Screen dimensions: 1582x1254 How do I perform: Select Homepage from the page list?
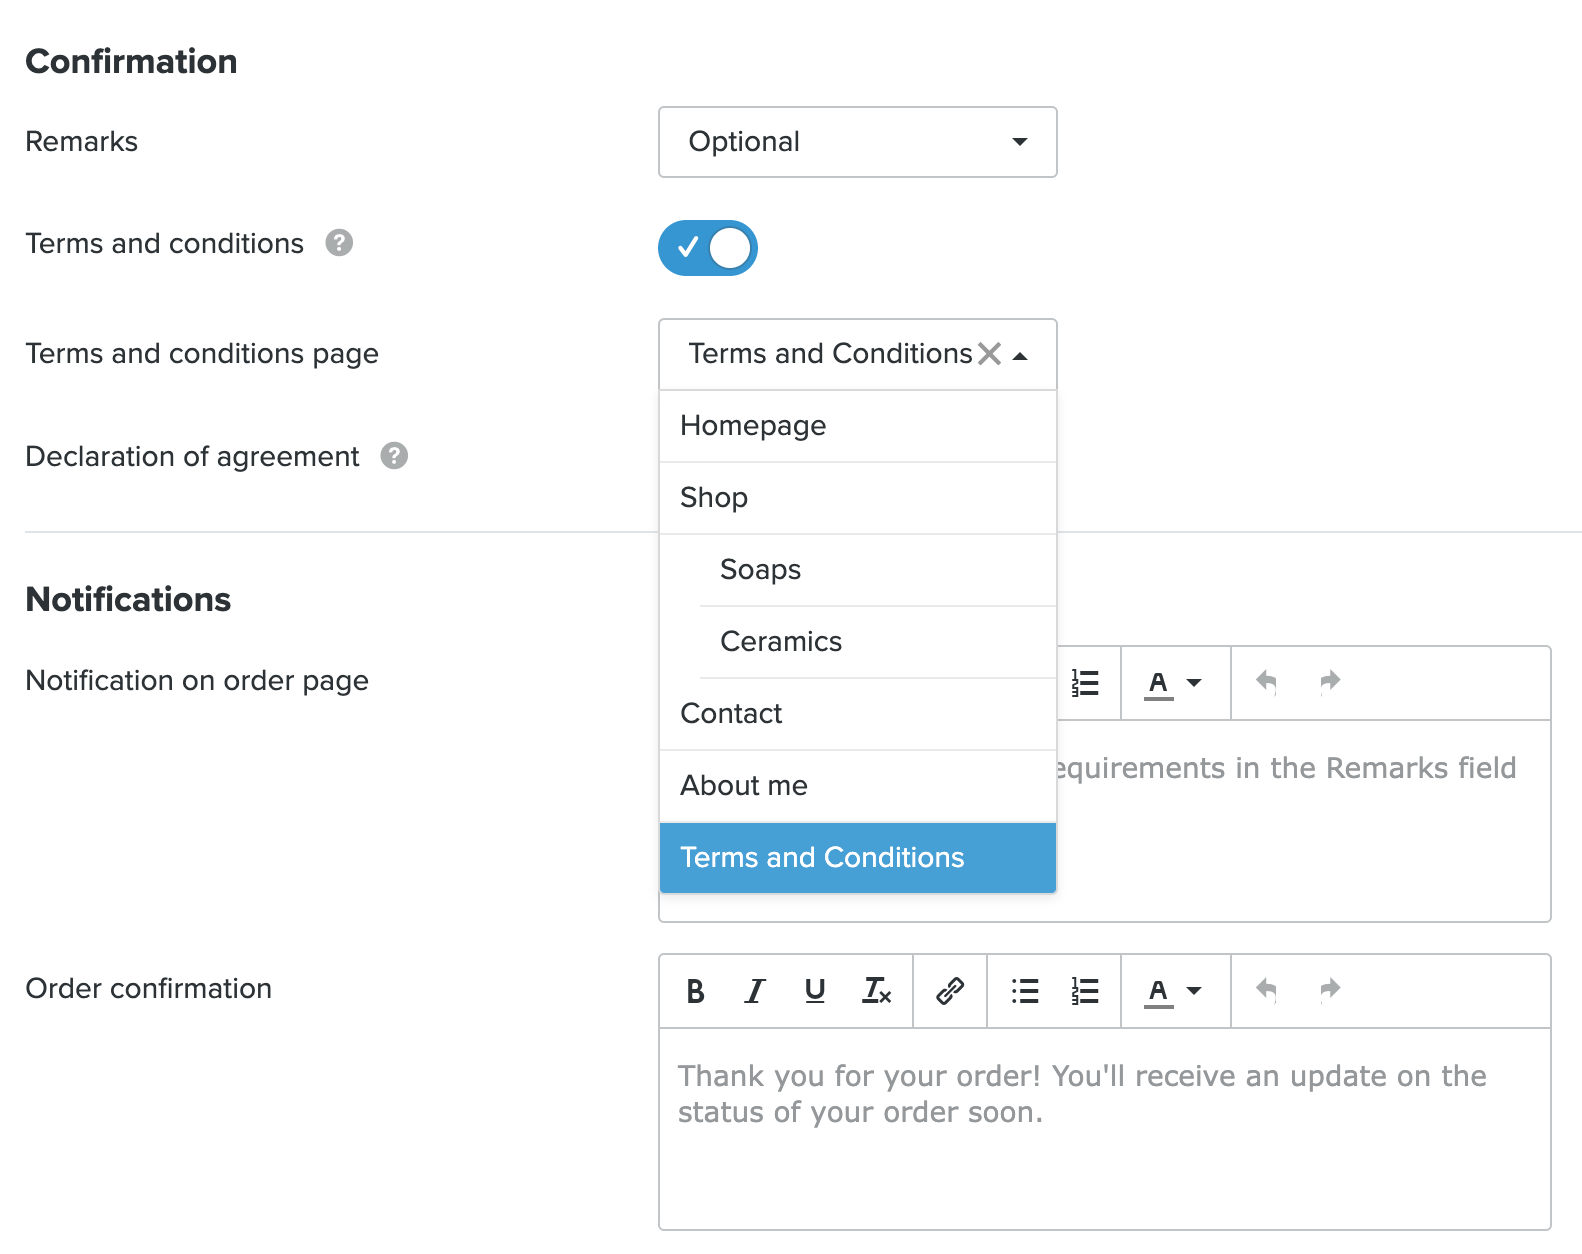753,426
